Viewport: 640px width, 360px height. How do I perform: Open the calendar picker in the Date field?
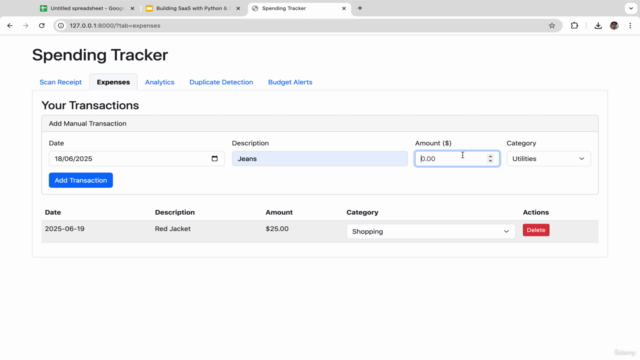[x=215, y=159]
